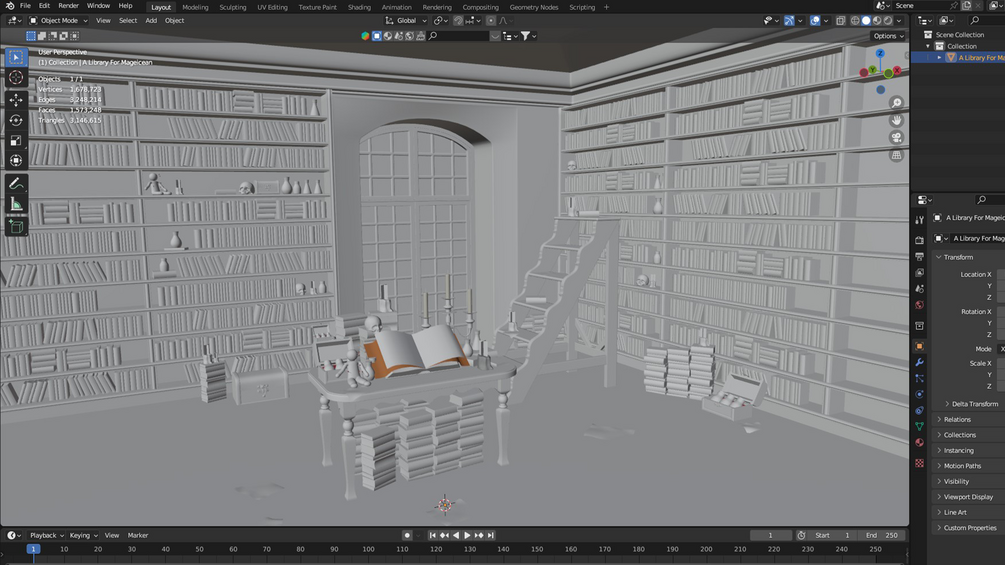Screen dimensions: 1005x565
Task: Choose the Rotate tool
Action: (x=16, y=120)
